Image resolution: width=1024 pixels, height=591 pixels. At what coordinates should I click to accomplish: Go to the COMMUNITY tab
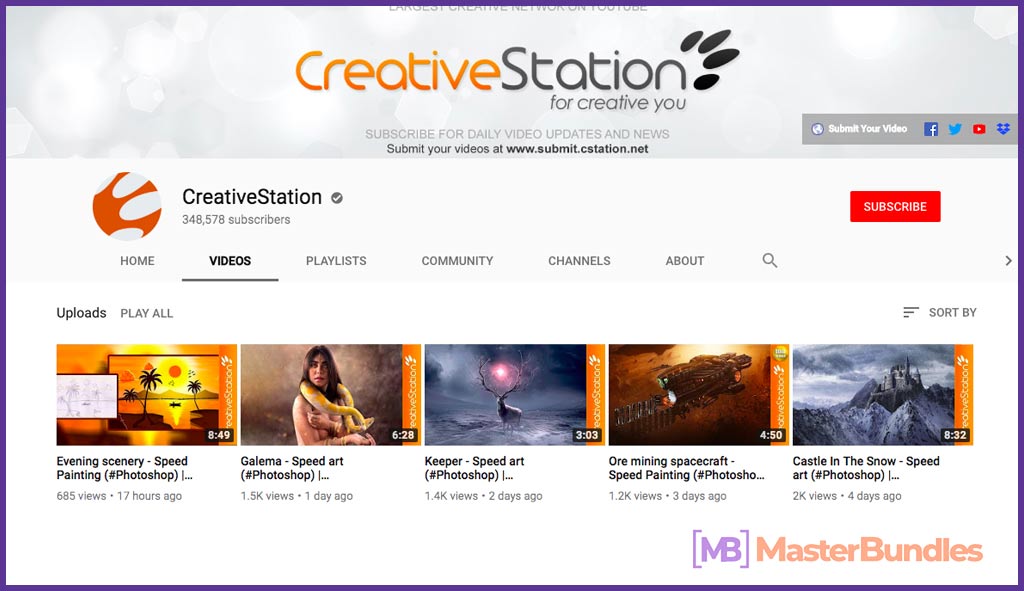457,261
